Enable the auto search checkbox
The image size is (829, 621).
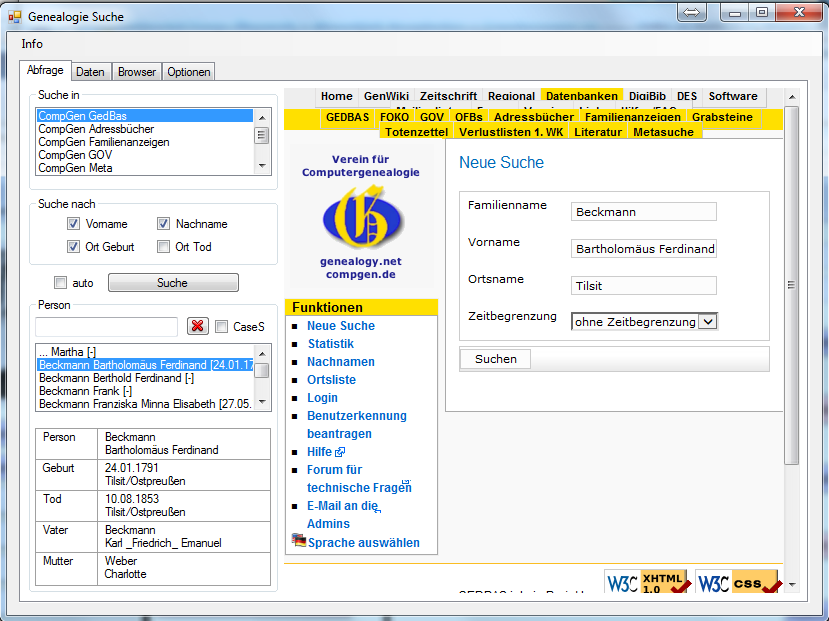coord(61,283)
